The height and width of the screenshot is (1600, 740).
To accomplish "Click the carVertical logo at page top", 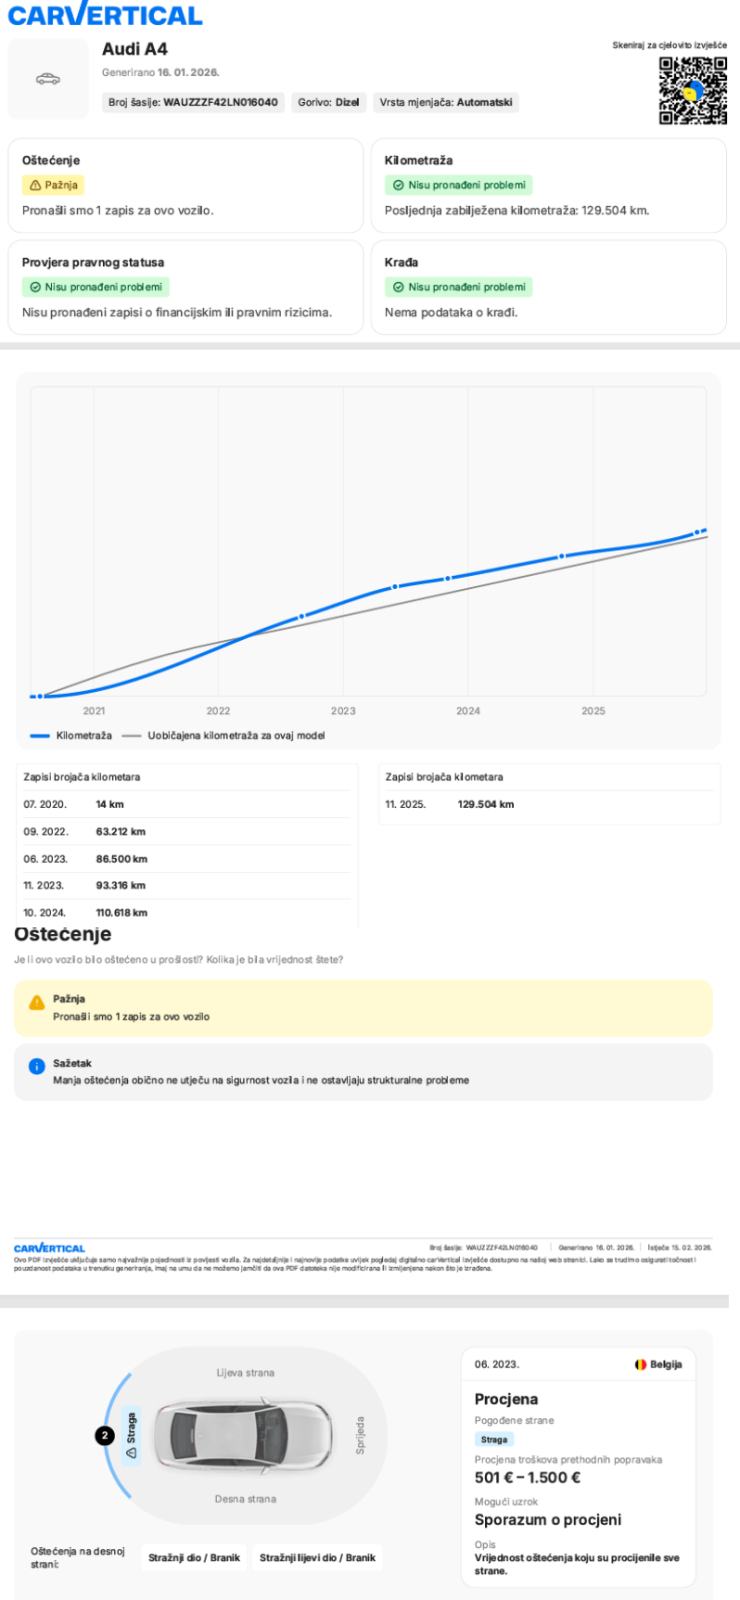I will (104, 15).
